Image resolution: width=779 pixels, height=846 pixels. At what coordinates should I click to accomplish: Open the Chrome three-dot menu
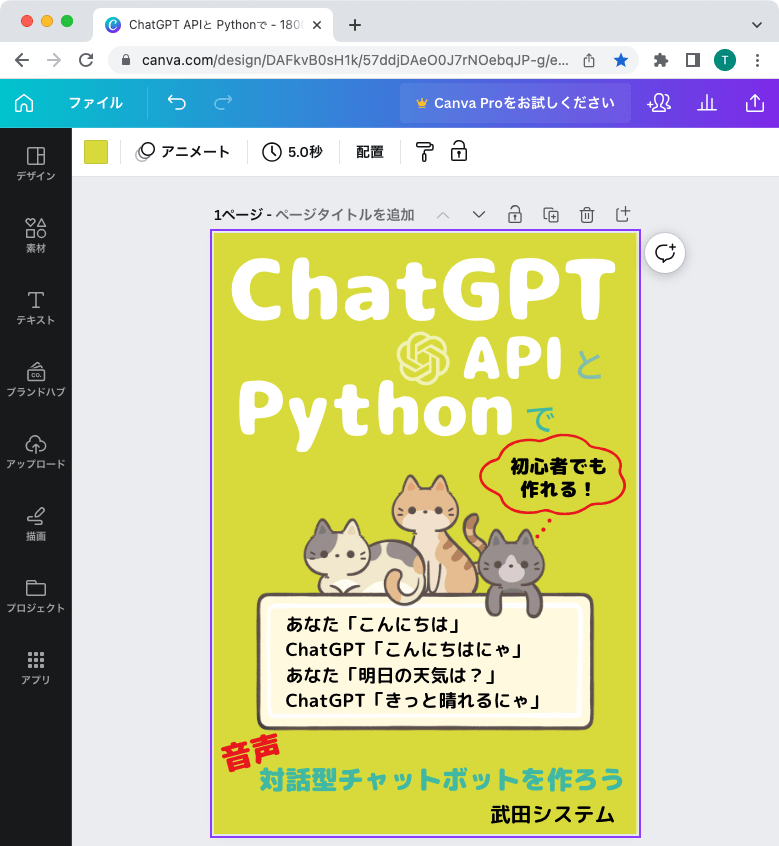tap(757, 60)
